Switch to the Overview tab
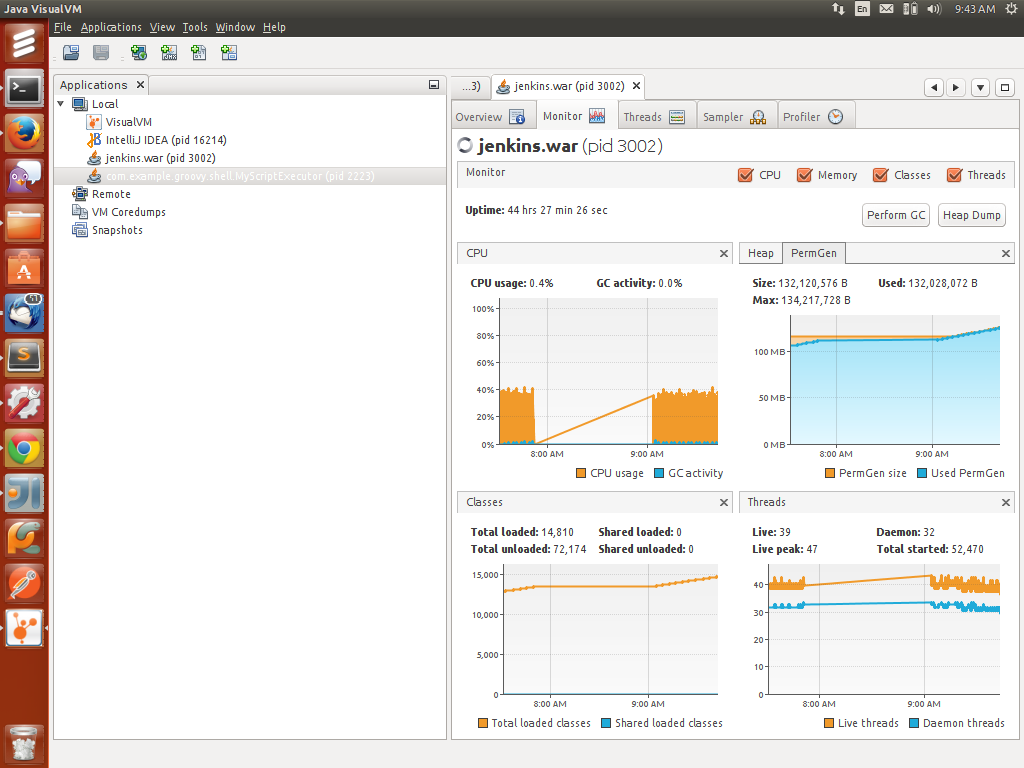Screen dimensions: 1024x768 pyautogui.click(x=493, y=117)
